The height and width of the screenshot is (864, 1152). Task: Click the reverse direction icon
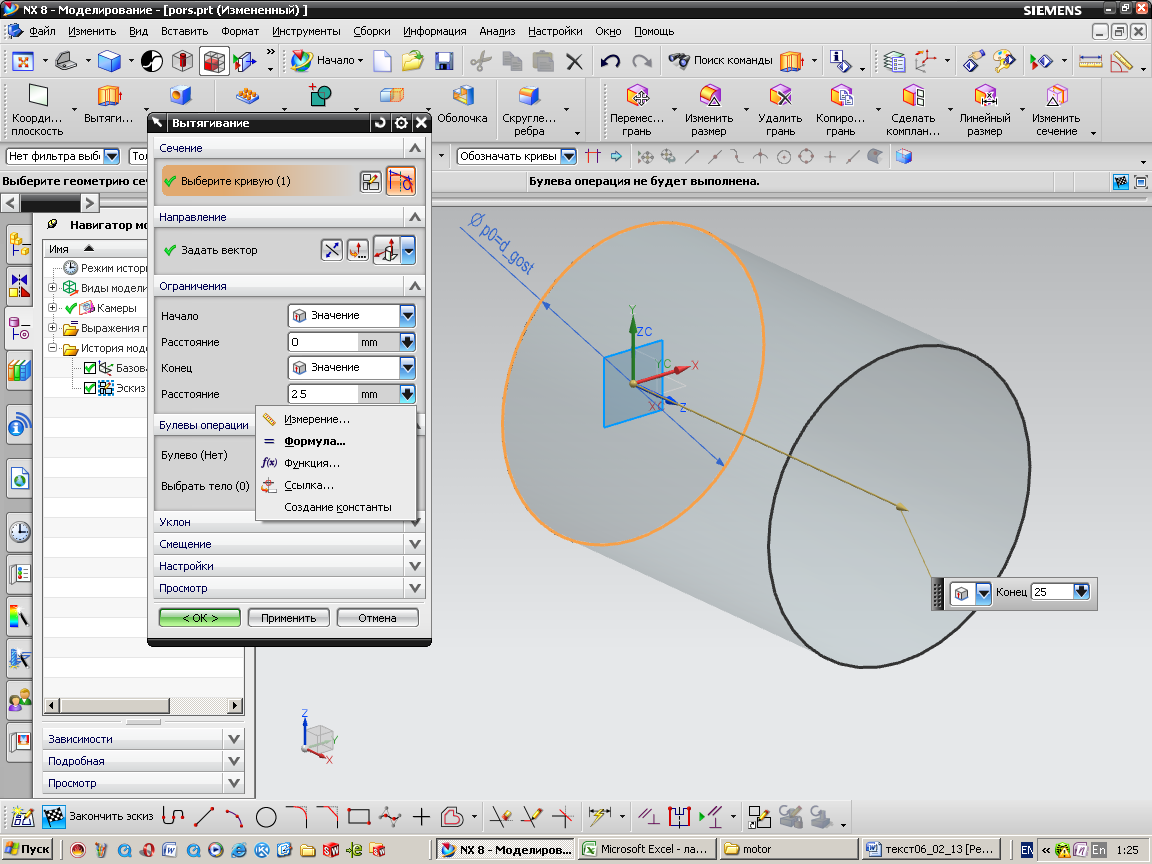coord(332,251)
